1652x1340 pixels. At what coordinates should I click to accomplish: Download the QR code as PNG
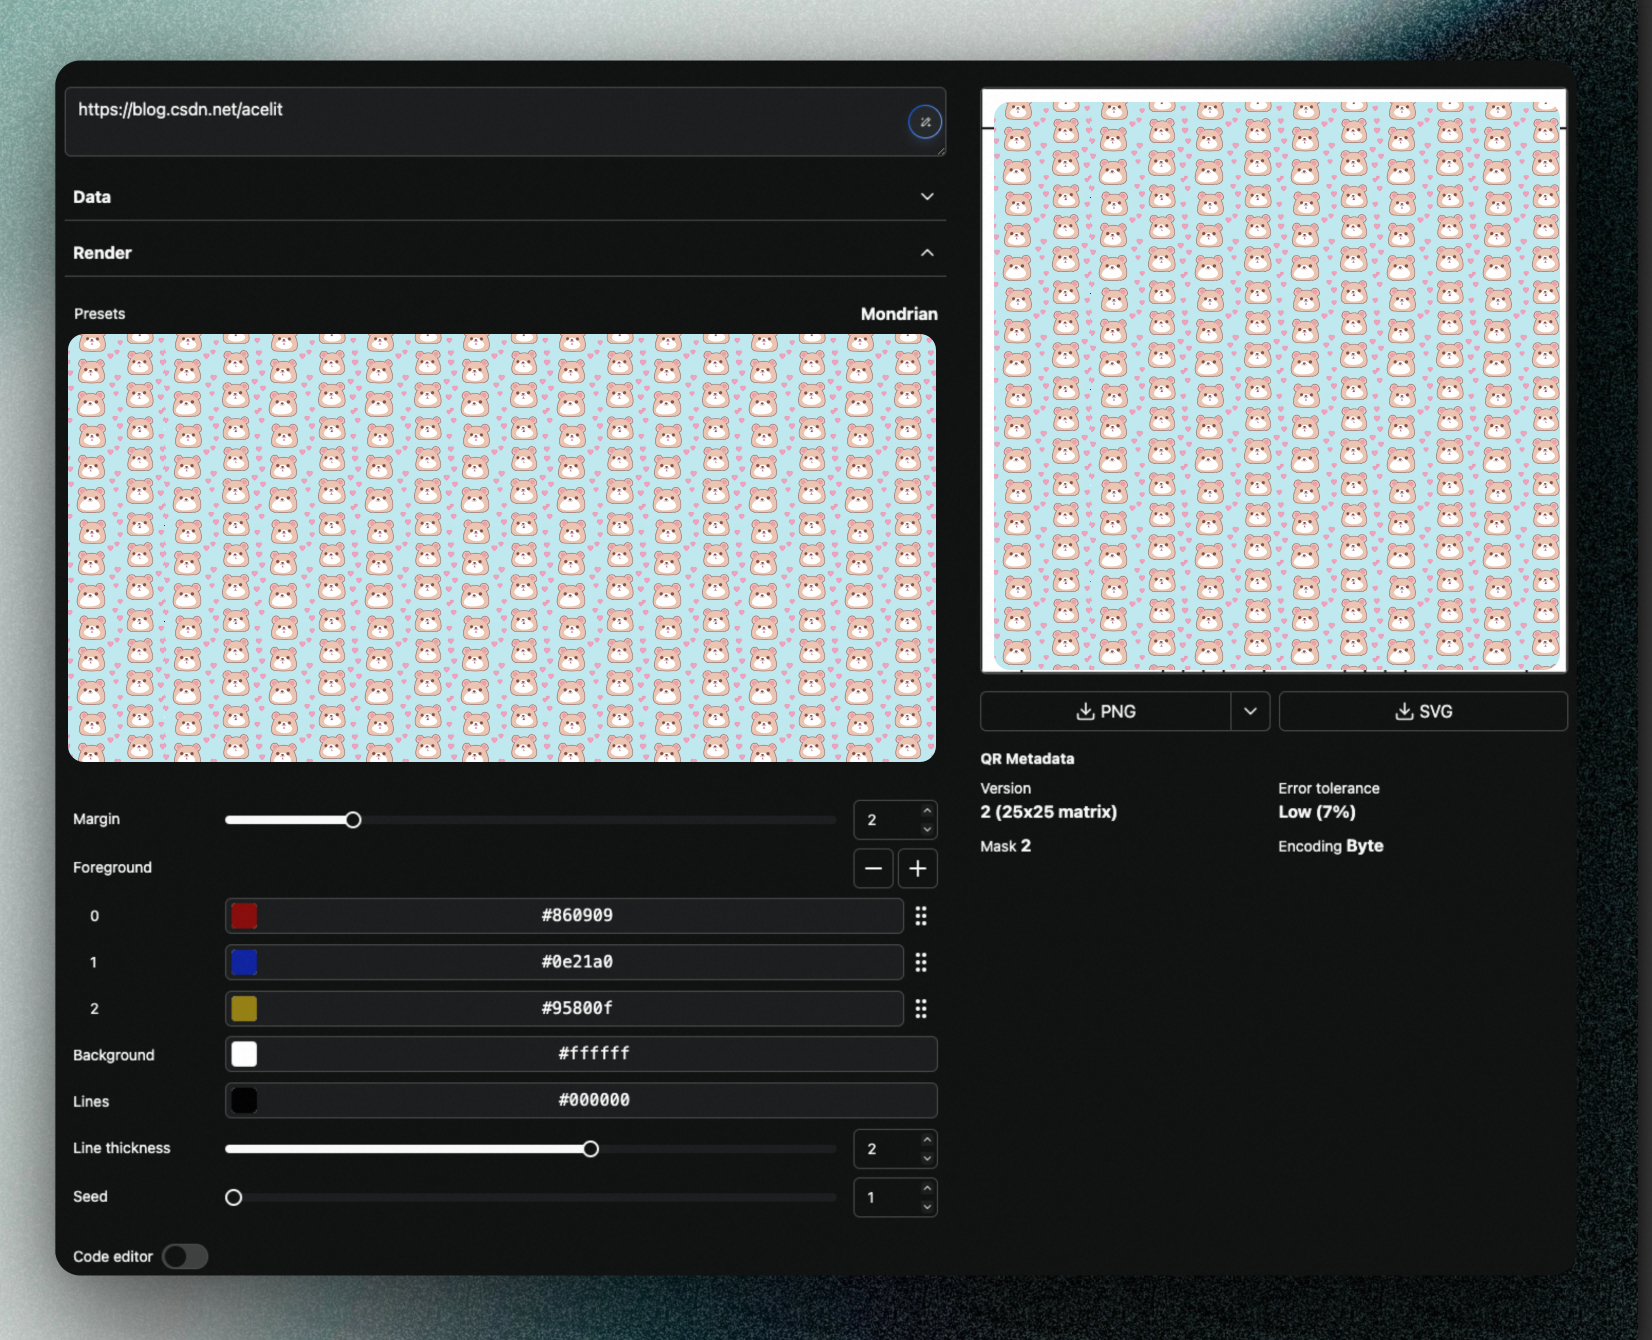tap(1105, 711)
